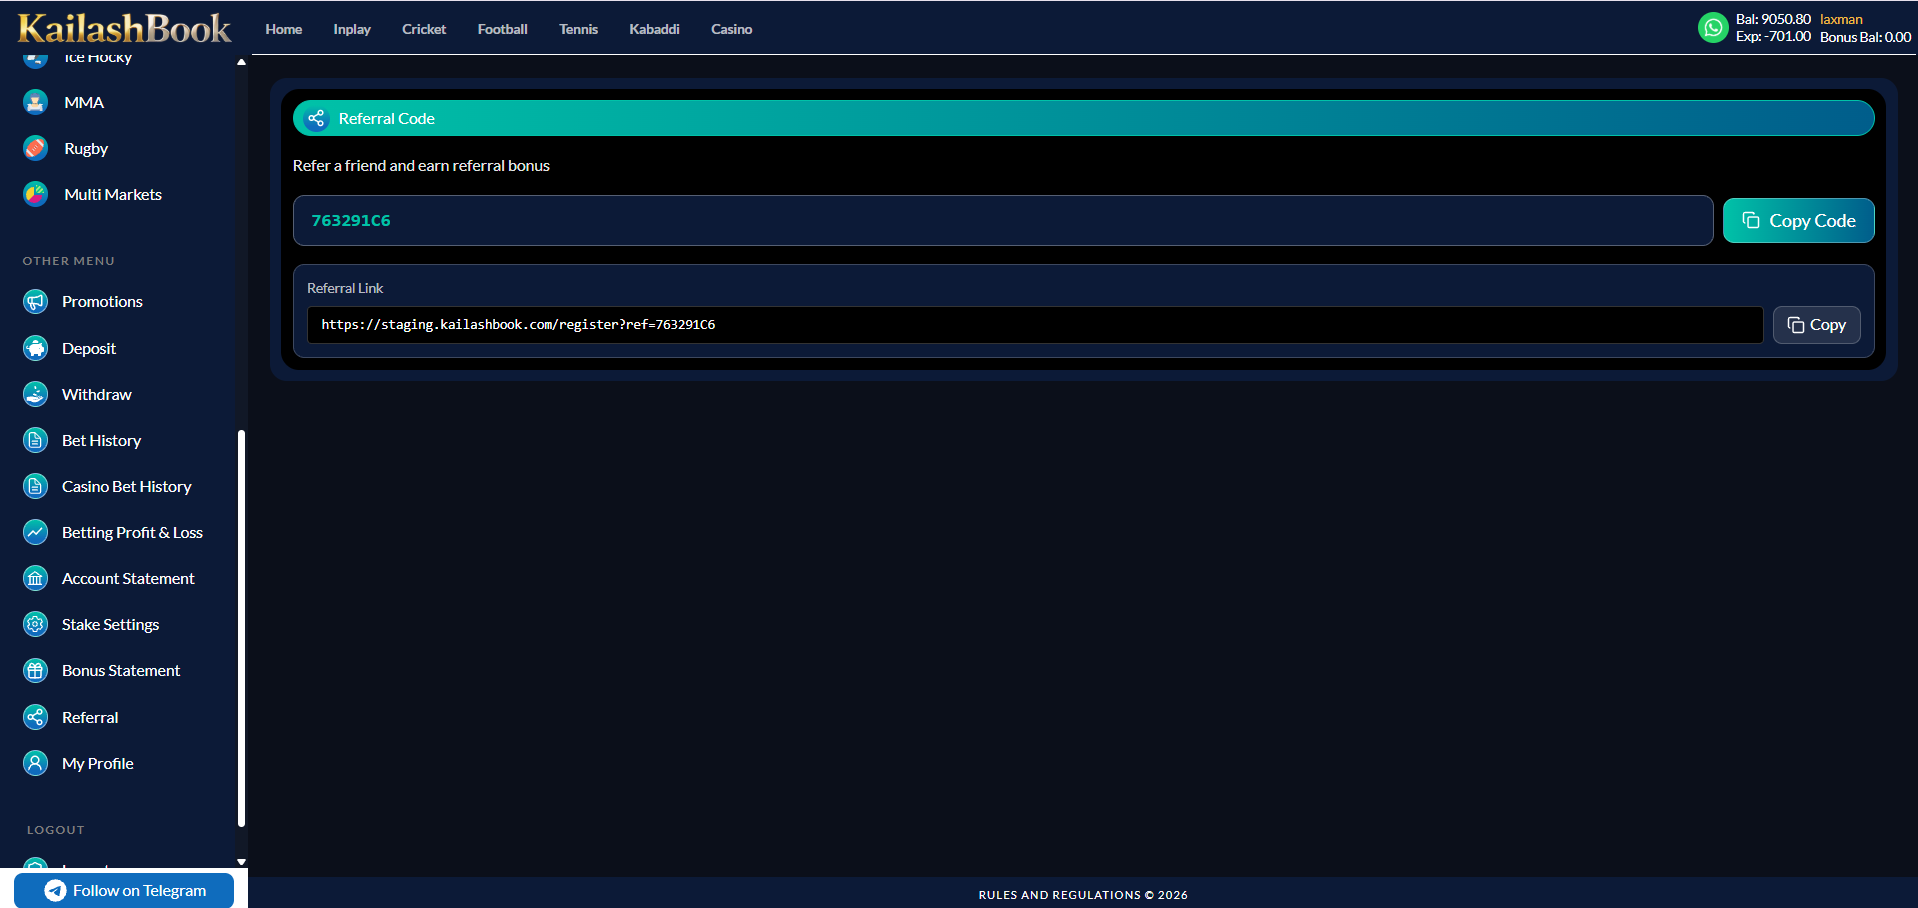
Task: Go to My Profile
Action: (x=97, y=763)
